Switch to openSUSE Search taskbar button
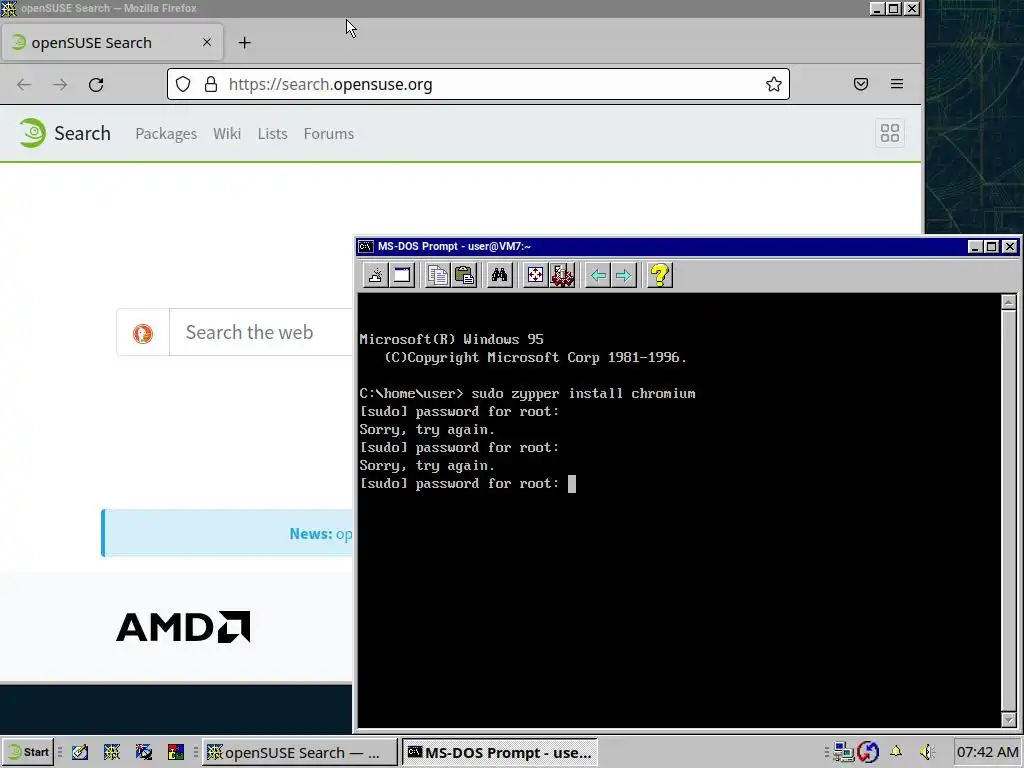 click(x=299, y=752)
